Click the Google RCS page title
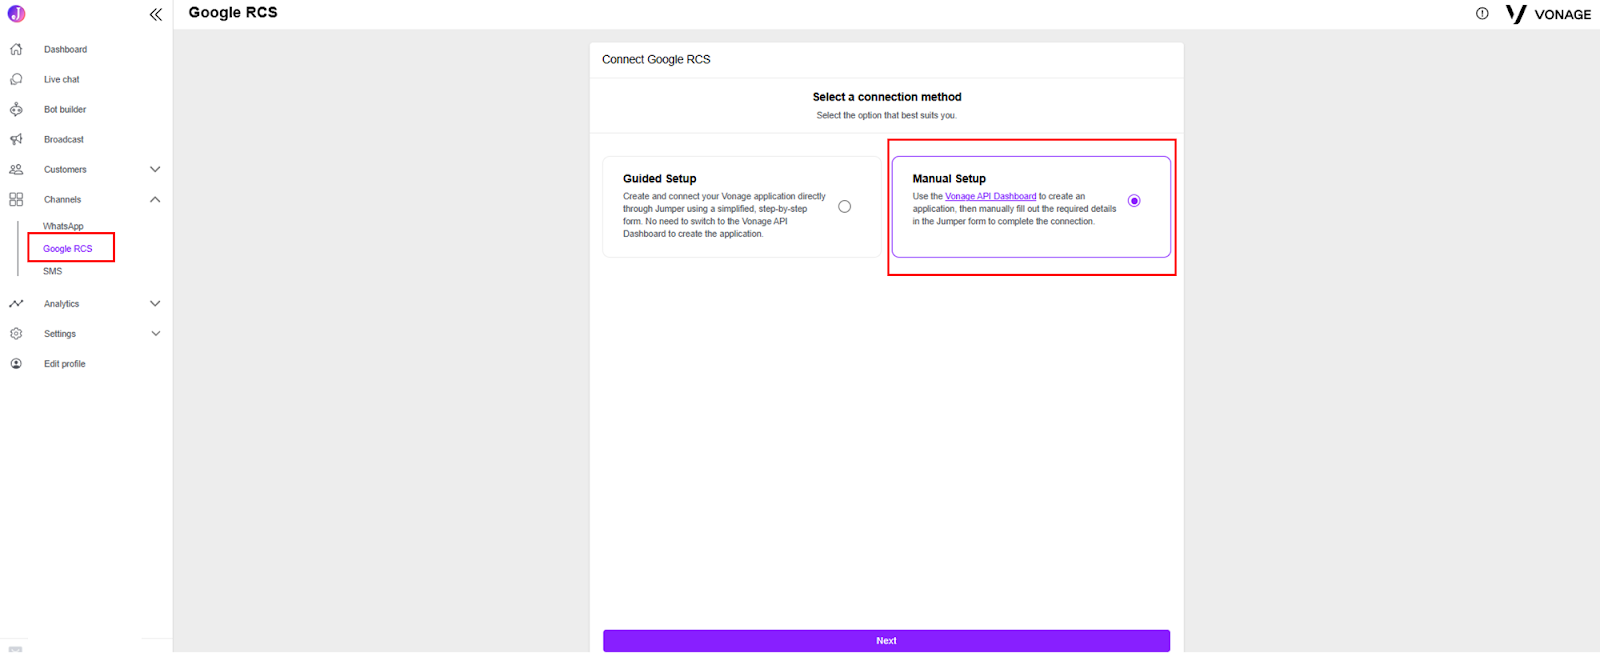This screenshot has width=1600, height=657. (233, 12)
